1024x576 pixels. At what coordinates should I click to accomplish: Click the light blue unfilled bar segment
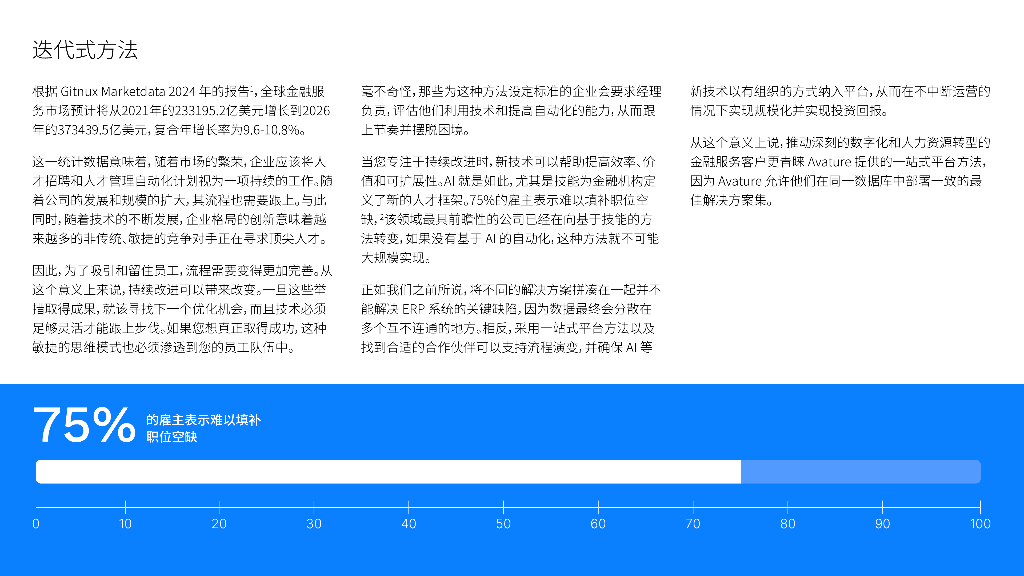point(860,470)
